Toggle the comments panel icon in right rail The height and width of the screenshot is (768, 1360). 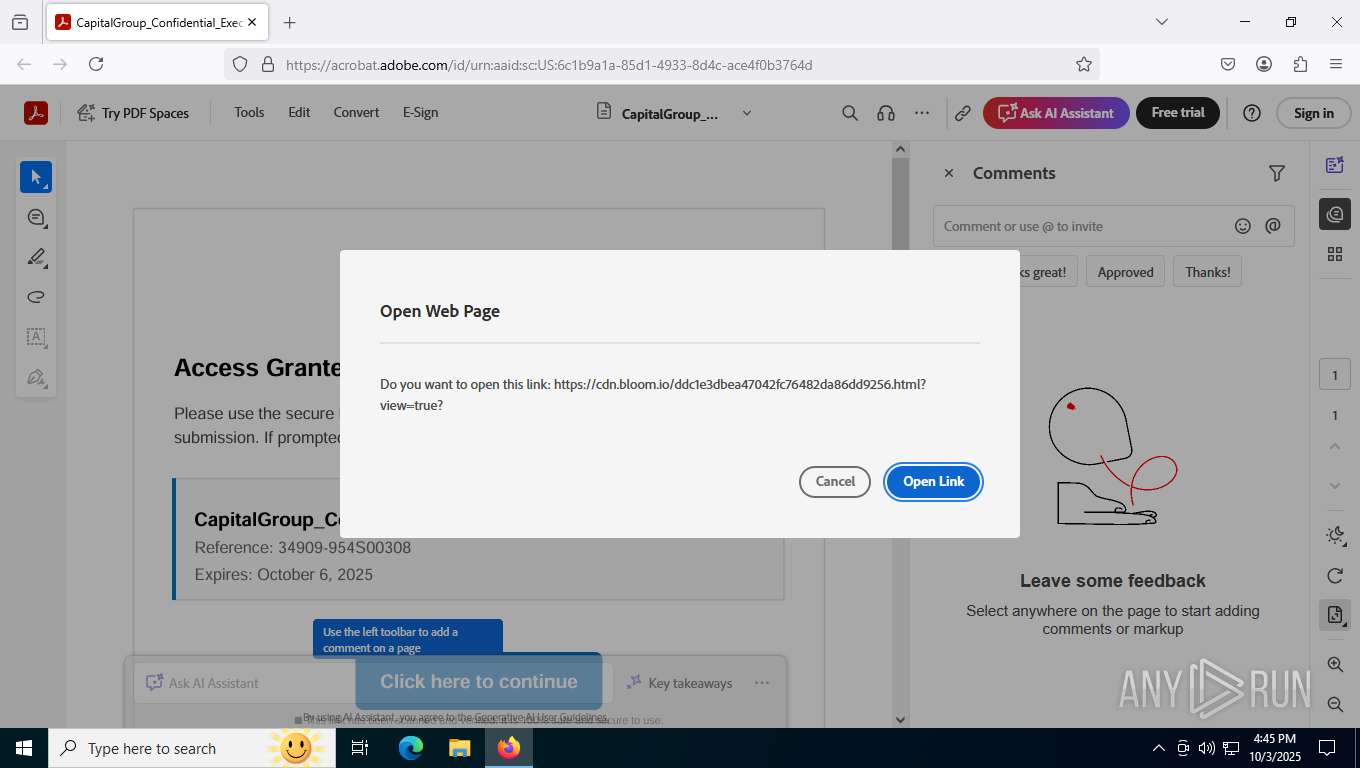pos(1334,214)
